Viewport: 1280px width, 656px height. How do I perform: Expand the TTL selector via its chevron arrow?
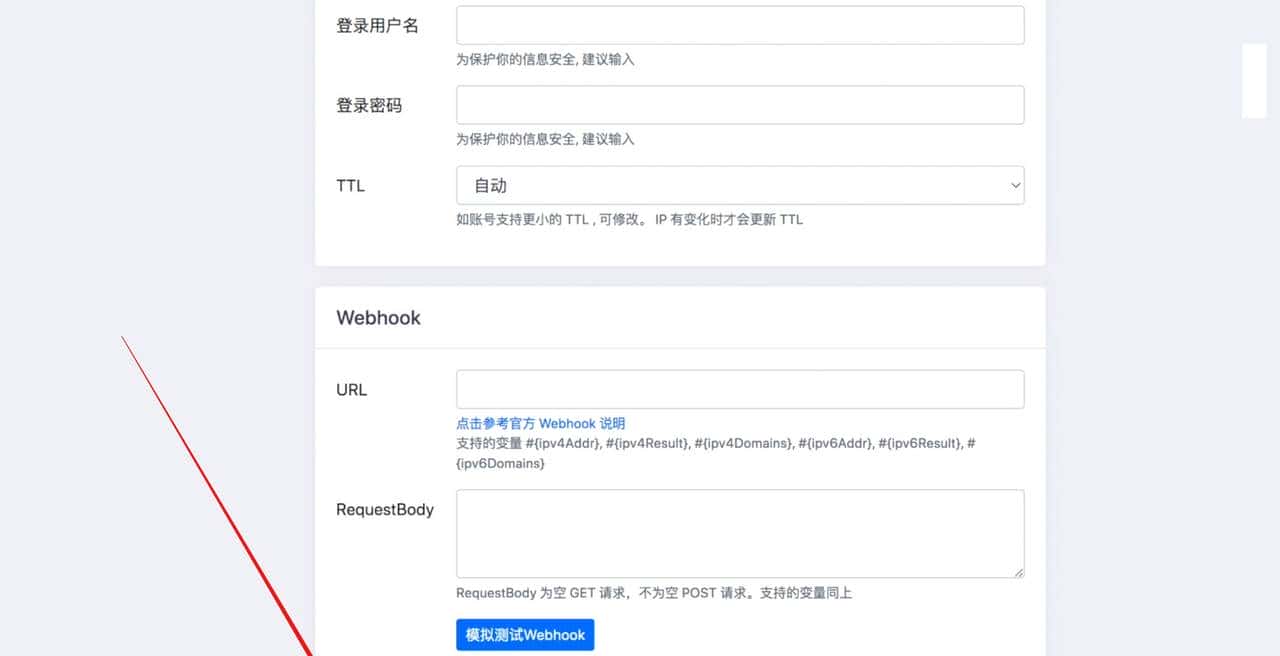point(1015,185)
